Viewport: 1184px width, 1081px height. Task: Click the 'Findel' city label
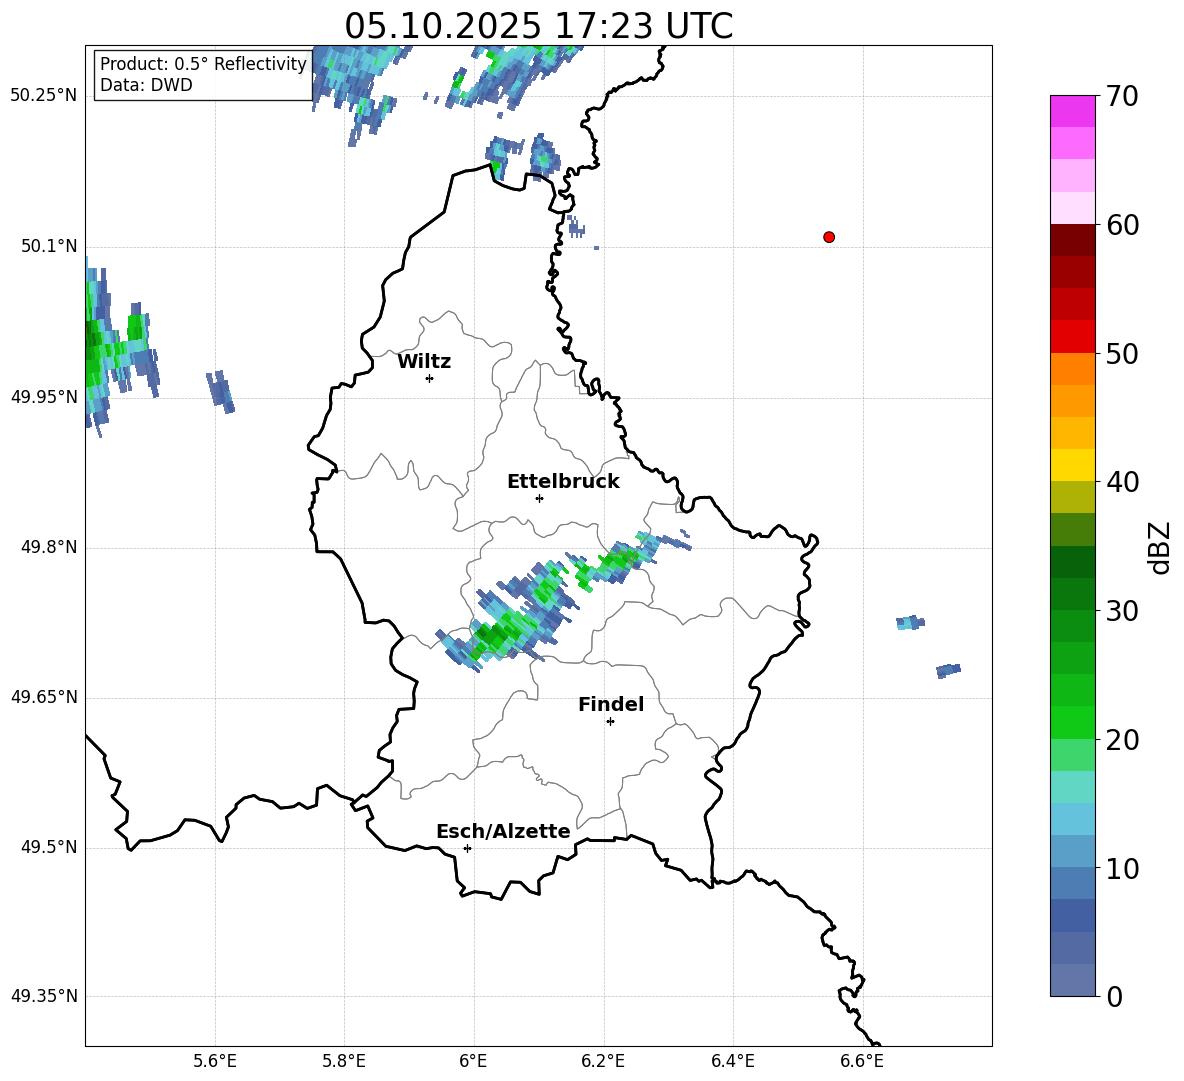point(611,704)
